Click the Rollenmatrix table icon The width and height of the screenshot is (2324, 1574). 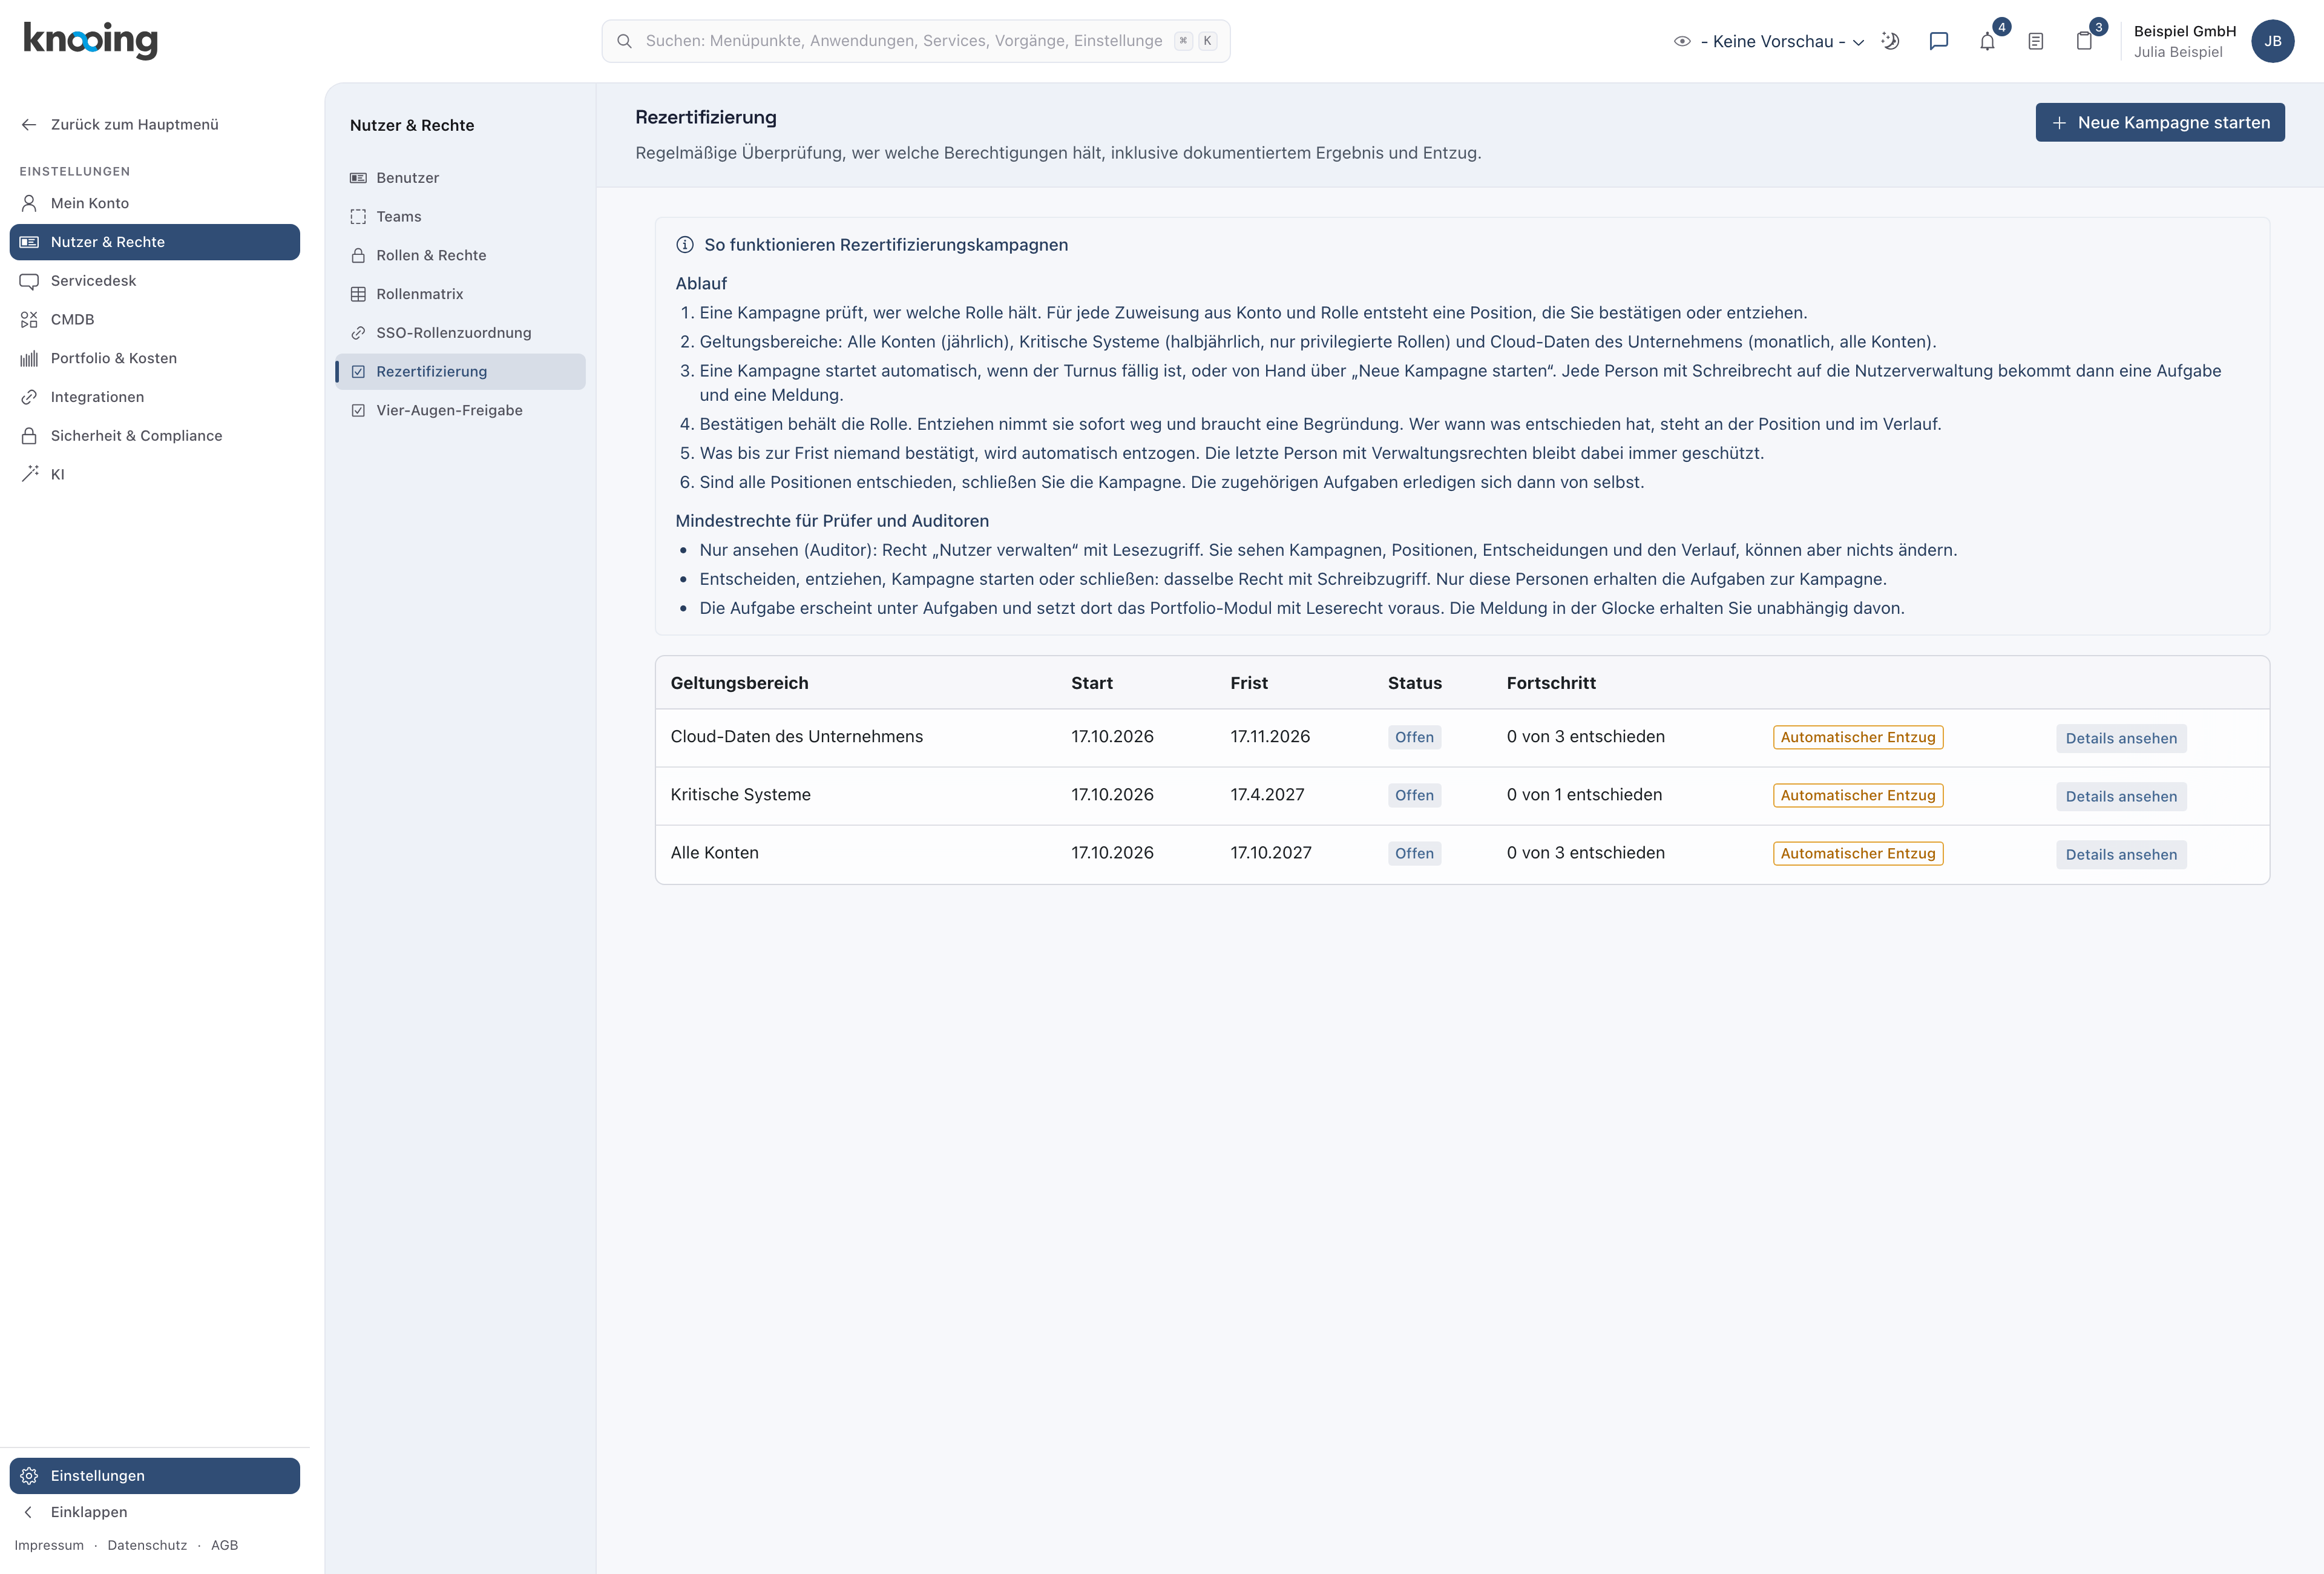point(358,294)
